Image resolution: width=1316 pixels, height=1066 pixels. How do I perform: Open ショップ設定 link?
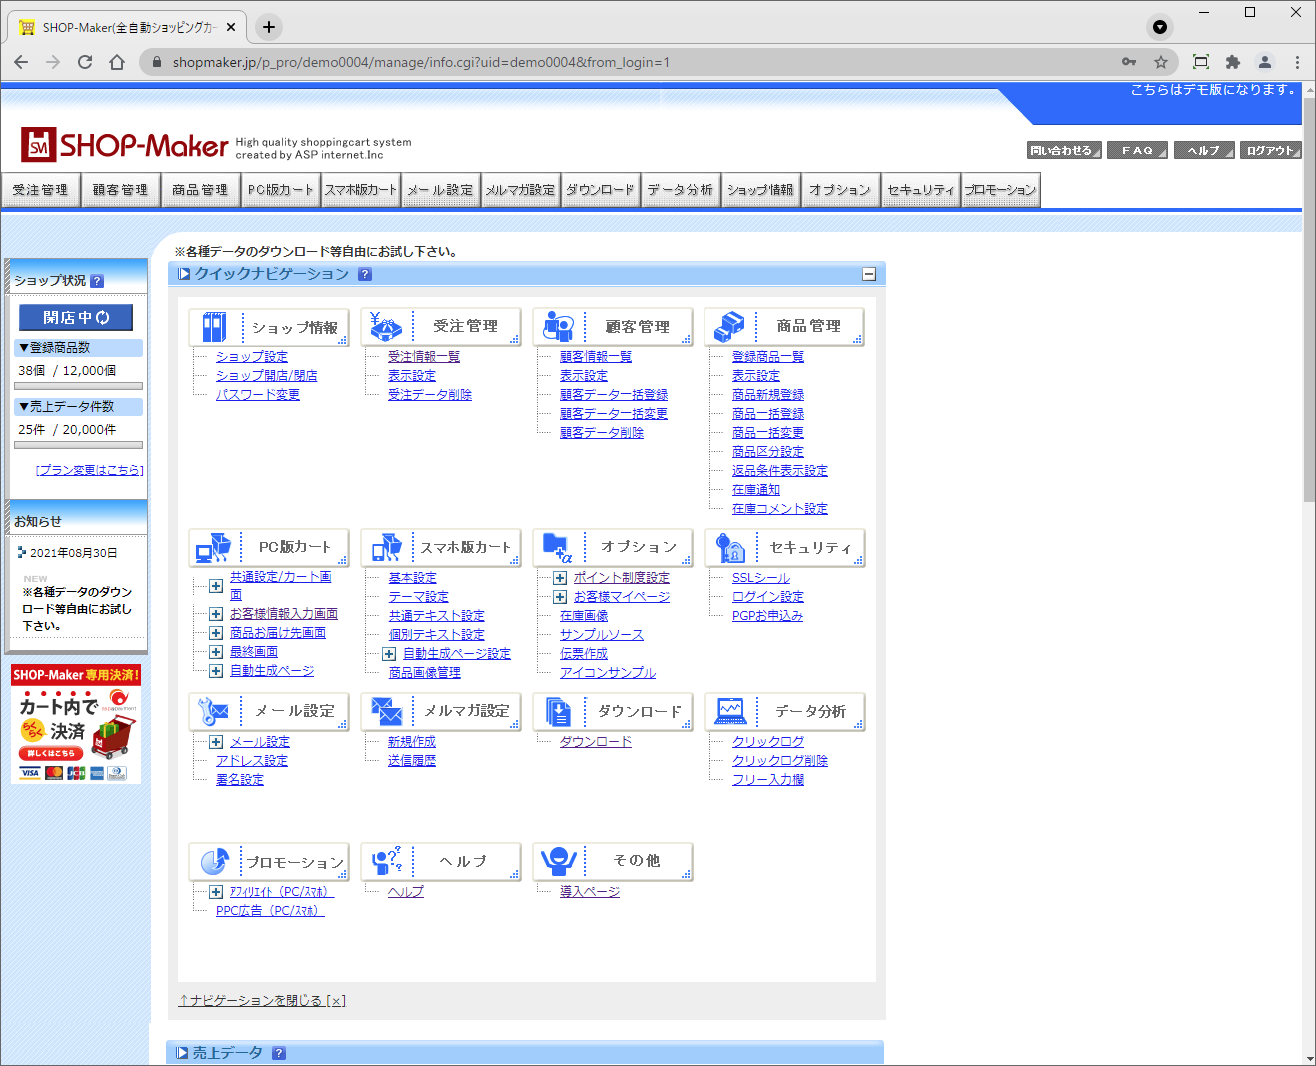pyautogui.click(x=252, y=357)
